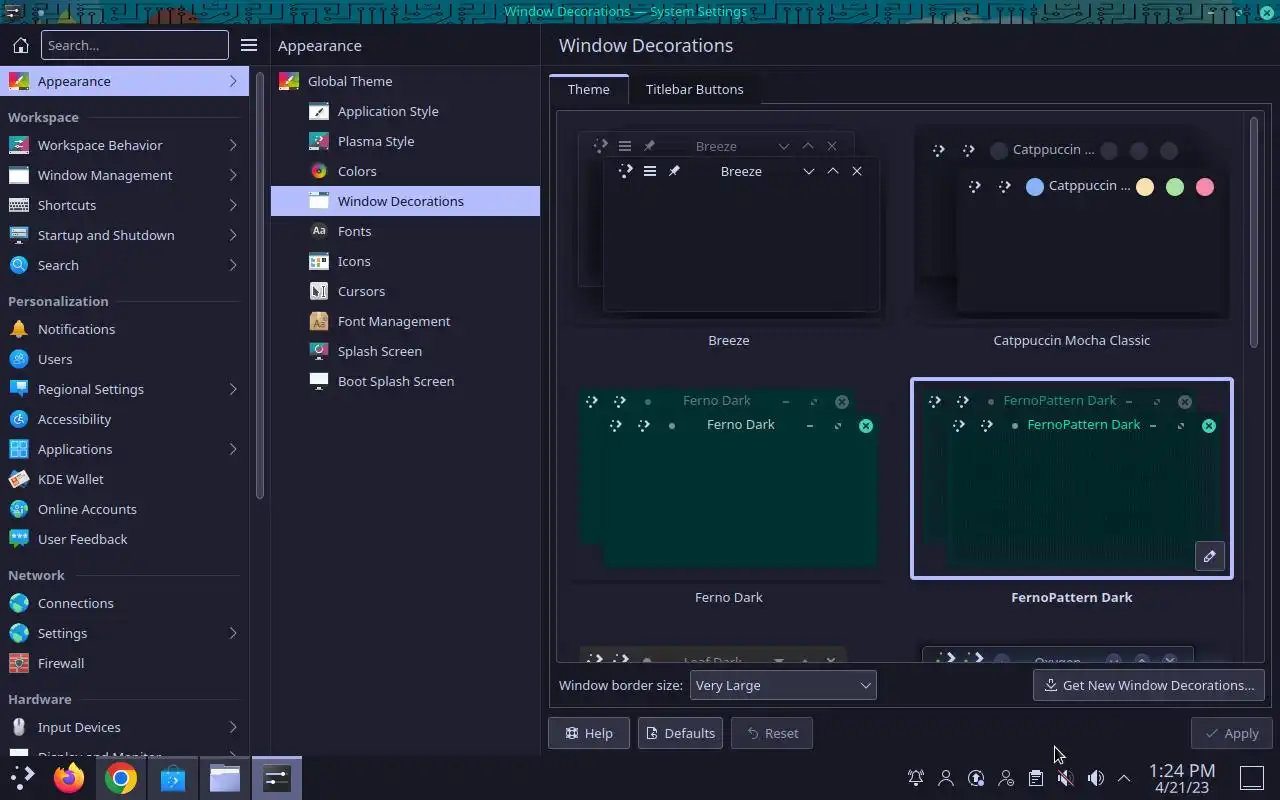Launch Firefox from the taskbar

coord(69,778)
